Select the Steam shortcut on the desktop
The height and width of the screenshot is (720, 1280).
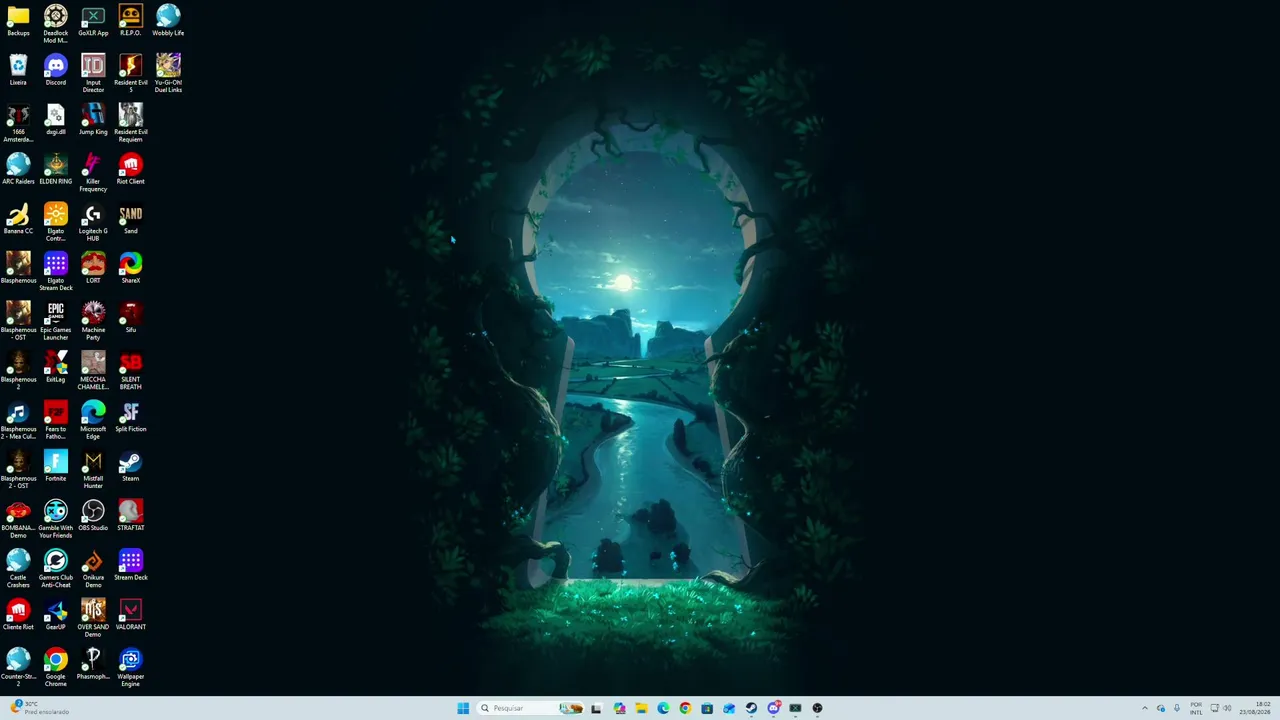pyautogui.click(x=131, y=466)
